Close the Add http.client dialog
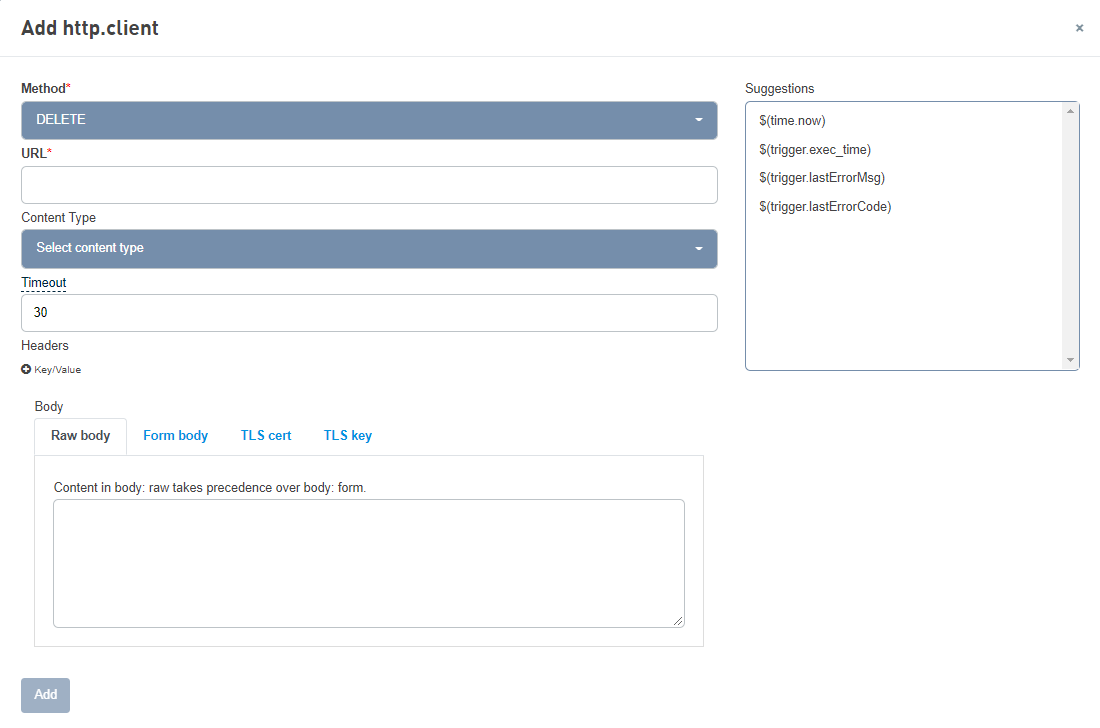The height and width of the screenshot is (728, 1100). (x=1079, y=28)
